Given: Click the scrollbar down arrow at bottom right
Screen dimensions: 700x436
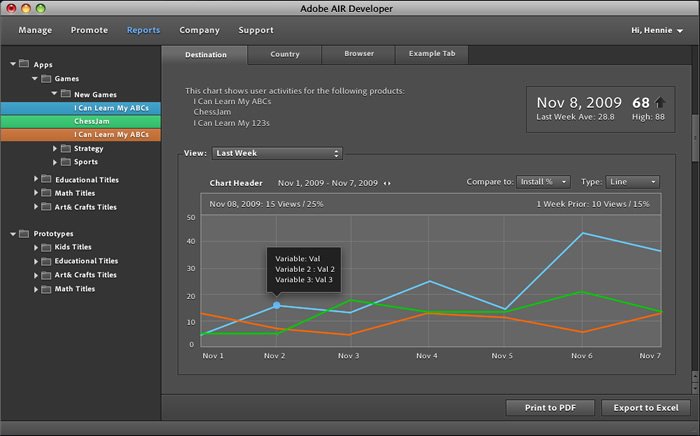Looking at the screenshot, I should [x=696, y=387].
